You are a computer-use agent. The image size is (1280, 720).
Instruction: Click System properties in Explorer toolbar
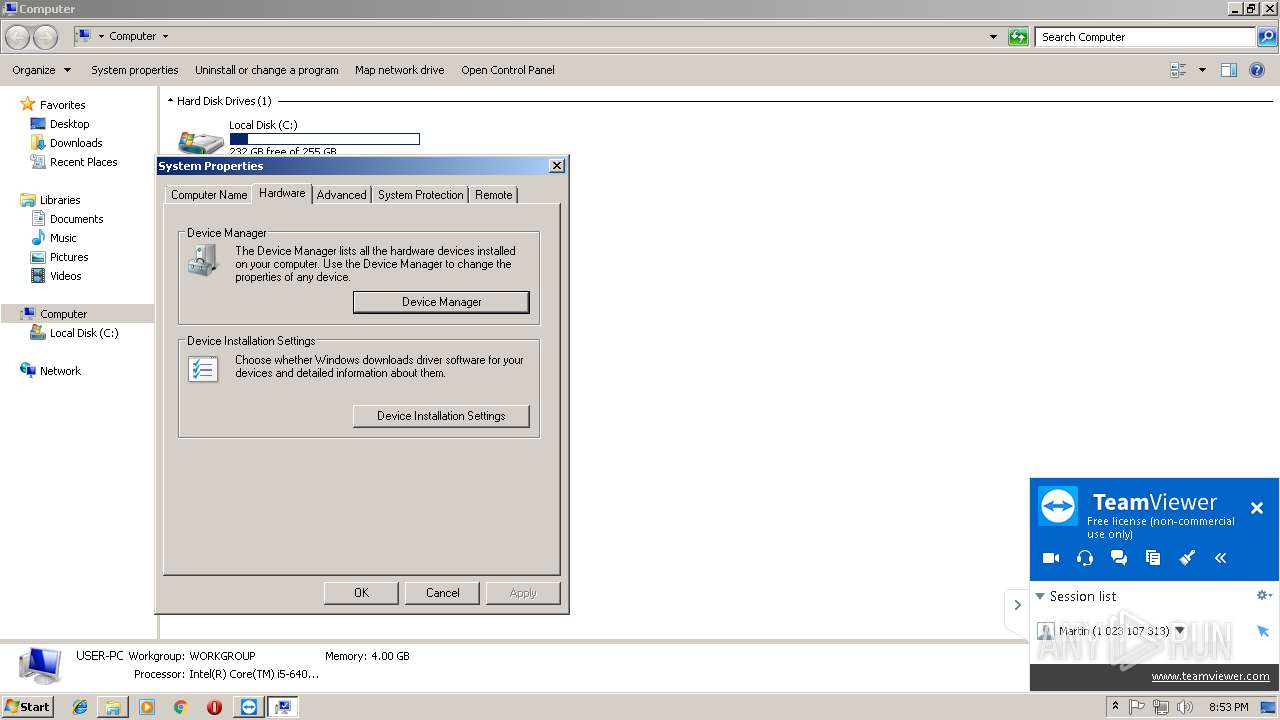(x=134, y=70)
